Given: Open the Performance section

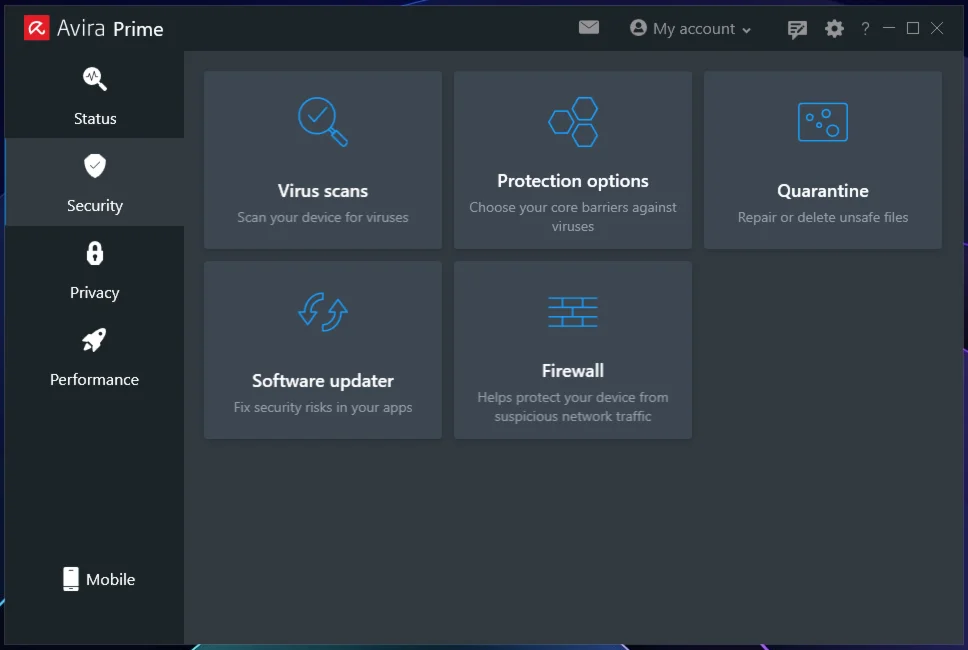Looking at the screenshot, I should coord(95,357).
